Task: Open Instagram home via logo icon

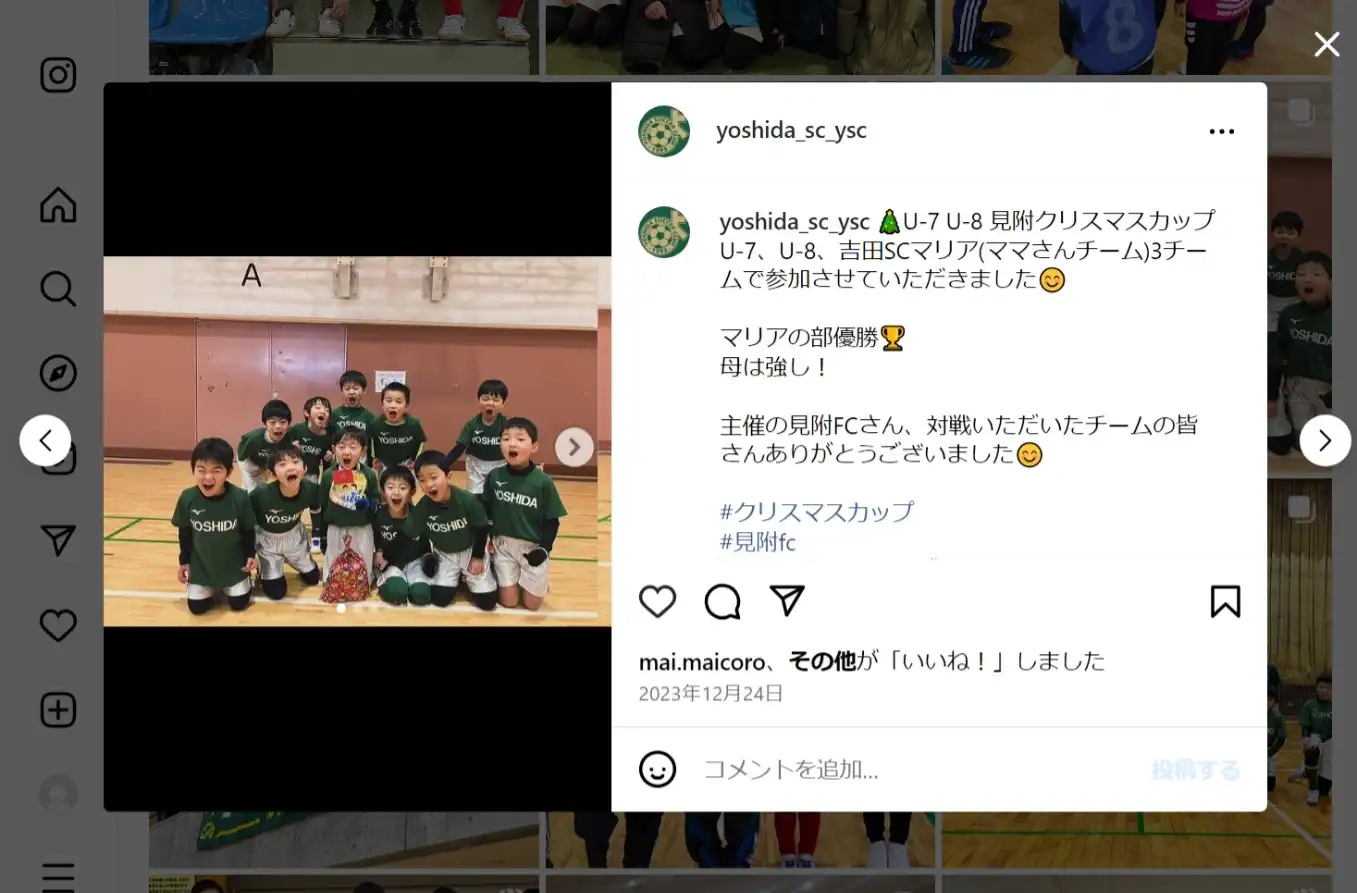Action: click(58, 76)
